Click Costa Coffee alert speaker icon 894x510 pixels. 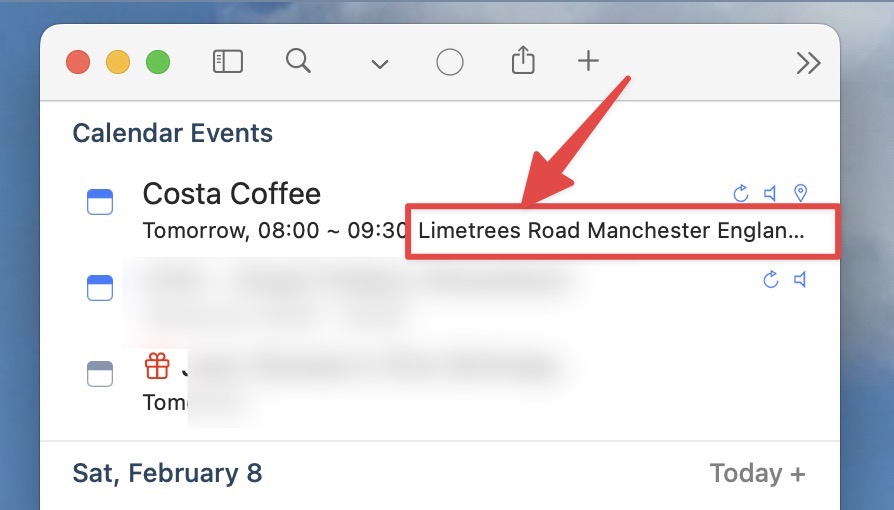pos(770,193)
